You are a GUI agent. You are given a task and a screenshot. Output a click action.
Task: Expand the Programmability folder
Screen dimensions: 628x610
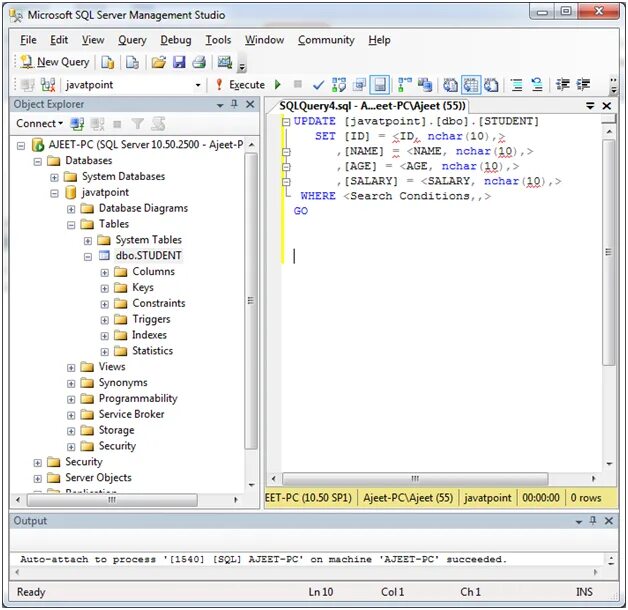pyautogui.click(x=71, y=399)
